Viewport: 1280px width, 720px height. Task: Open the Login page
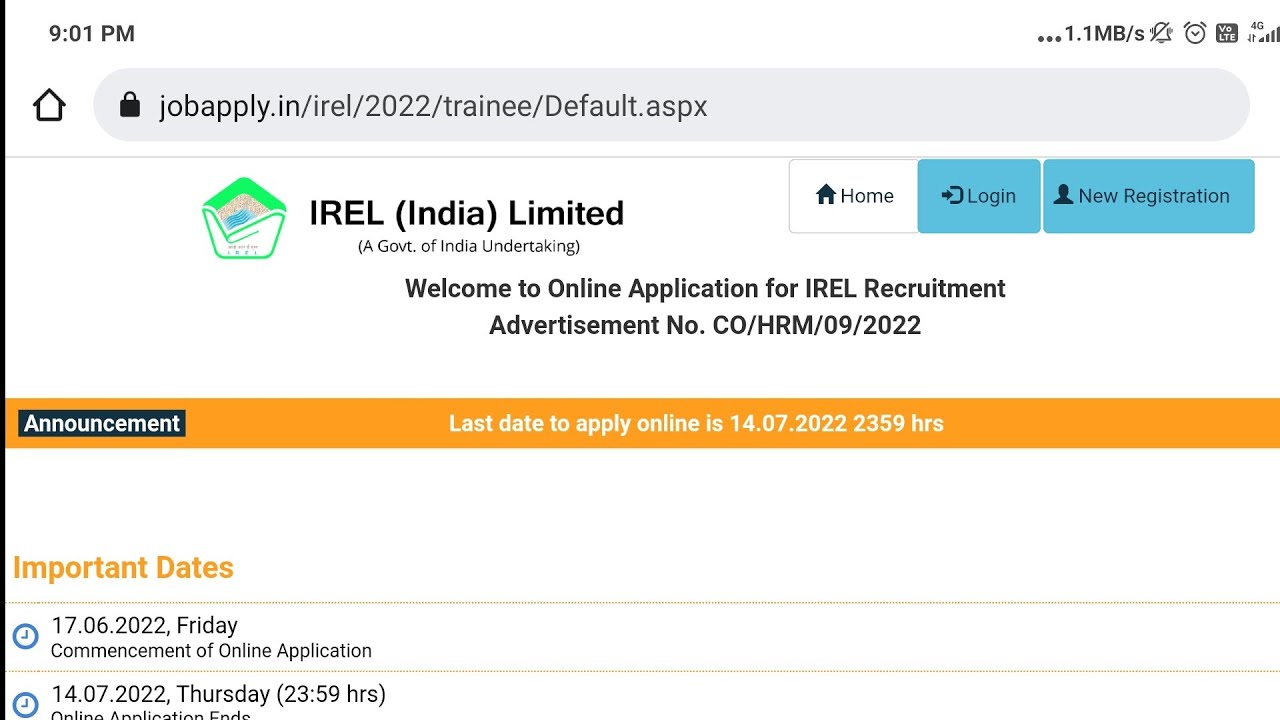pyautogui.click(x=979, y=196)
